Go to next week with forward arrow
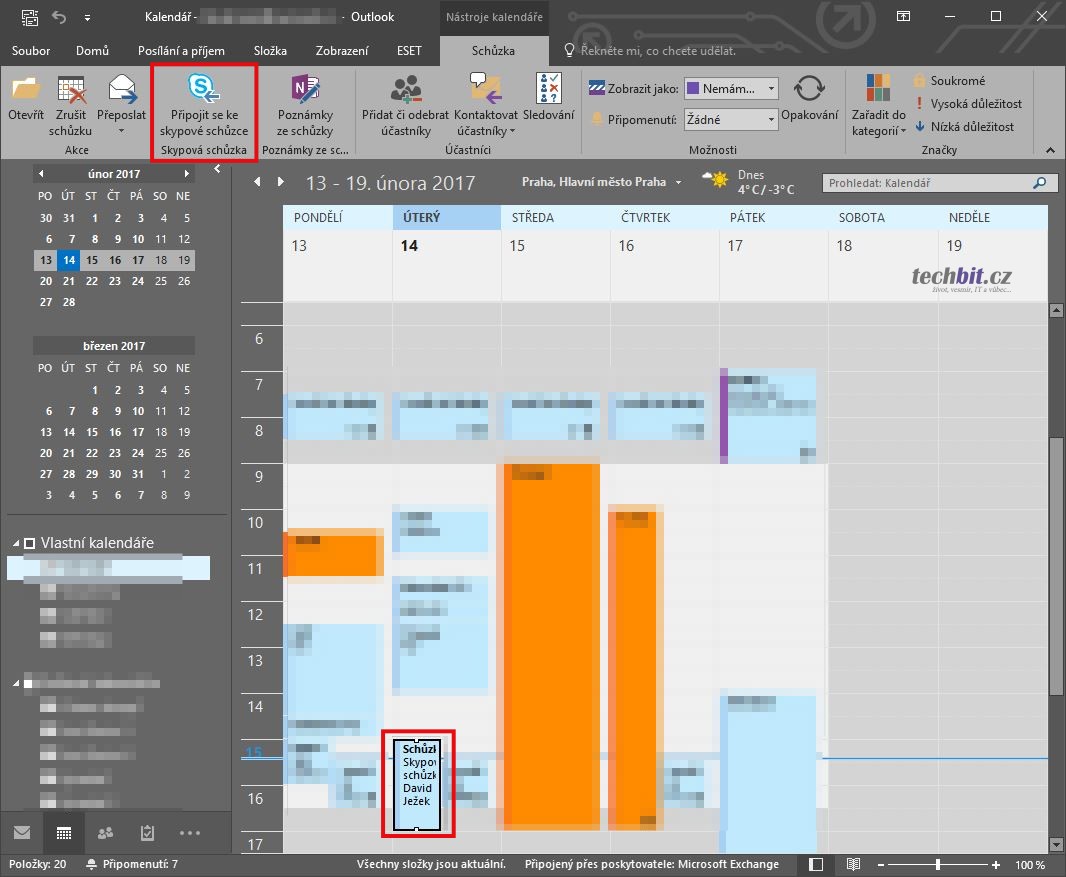The width and height of the screenshot is (1066, 877). tap(281, 182)
